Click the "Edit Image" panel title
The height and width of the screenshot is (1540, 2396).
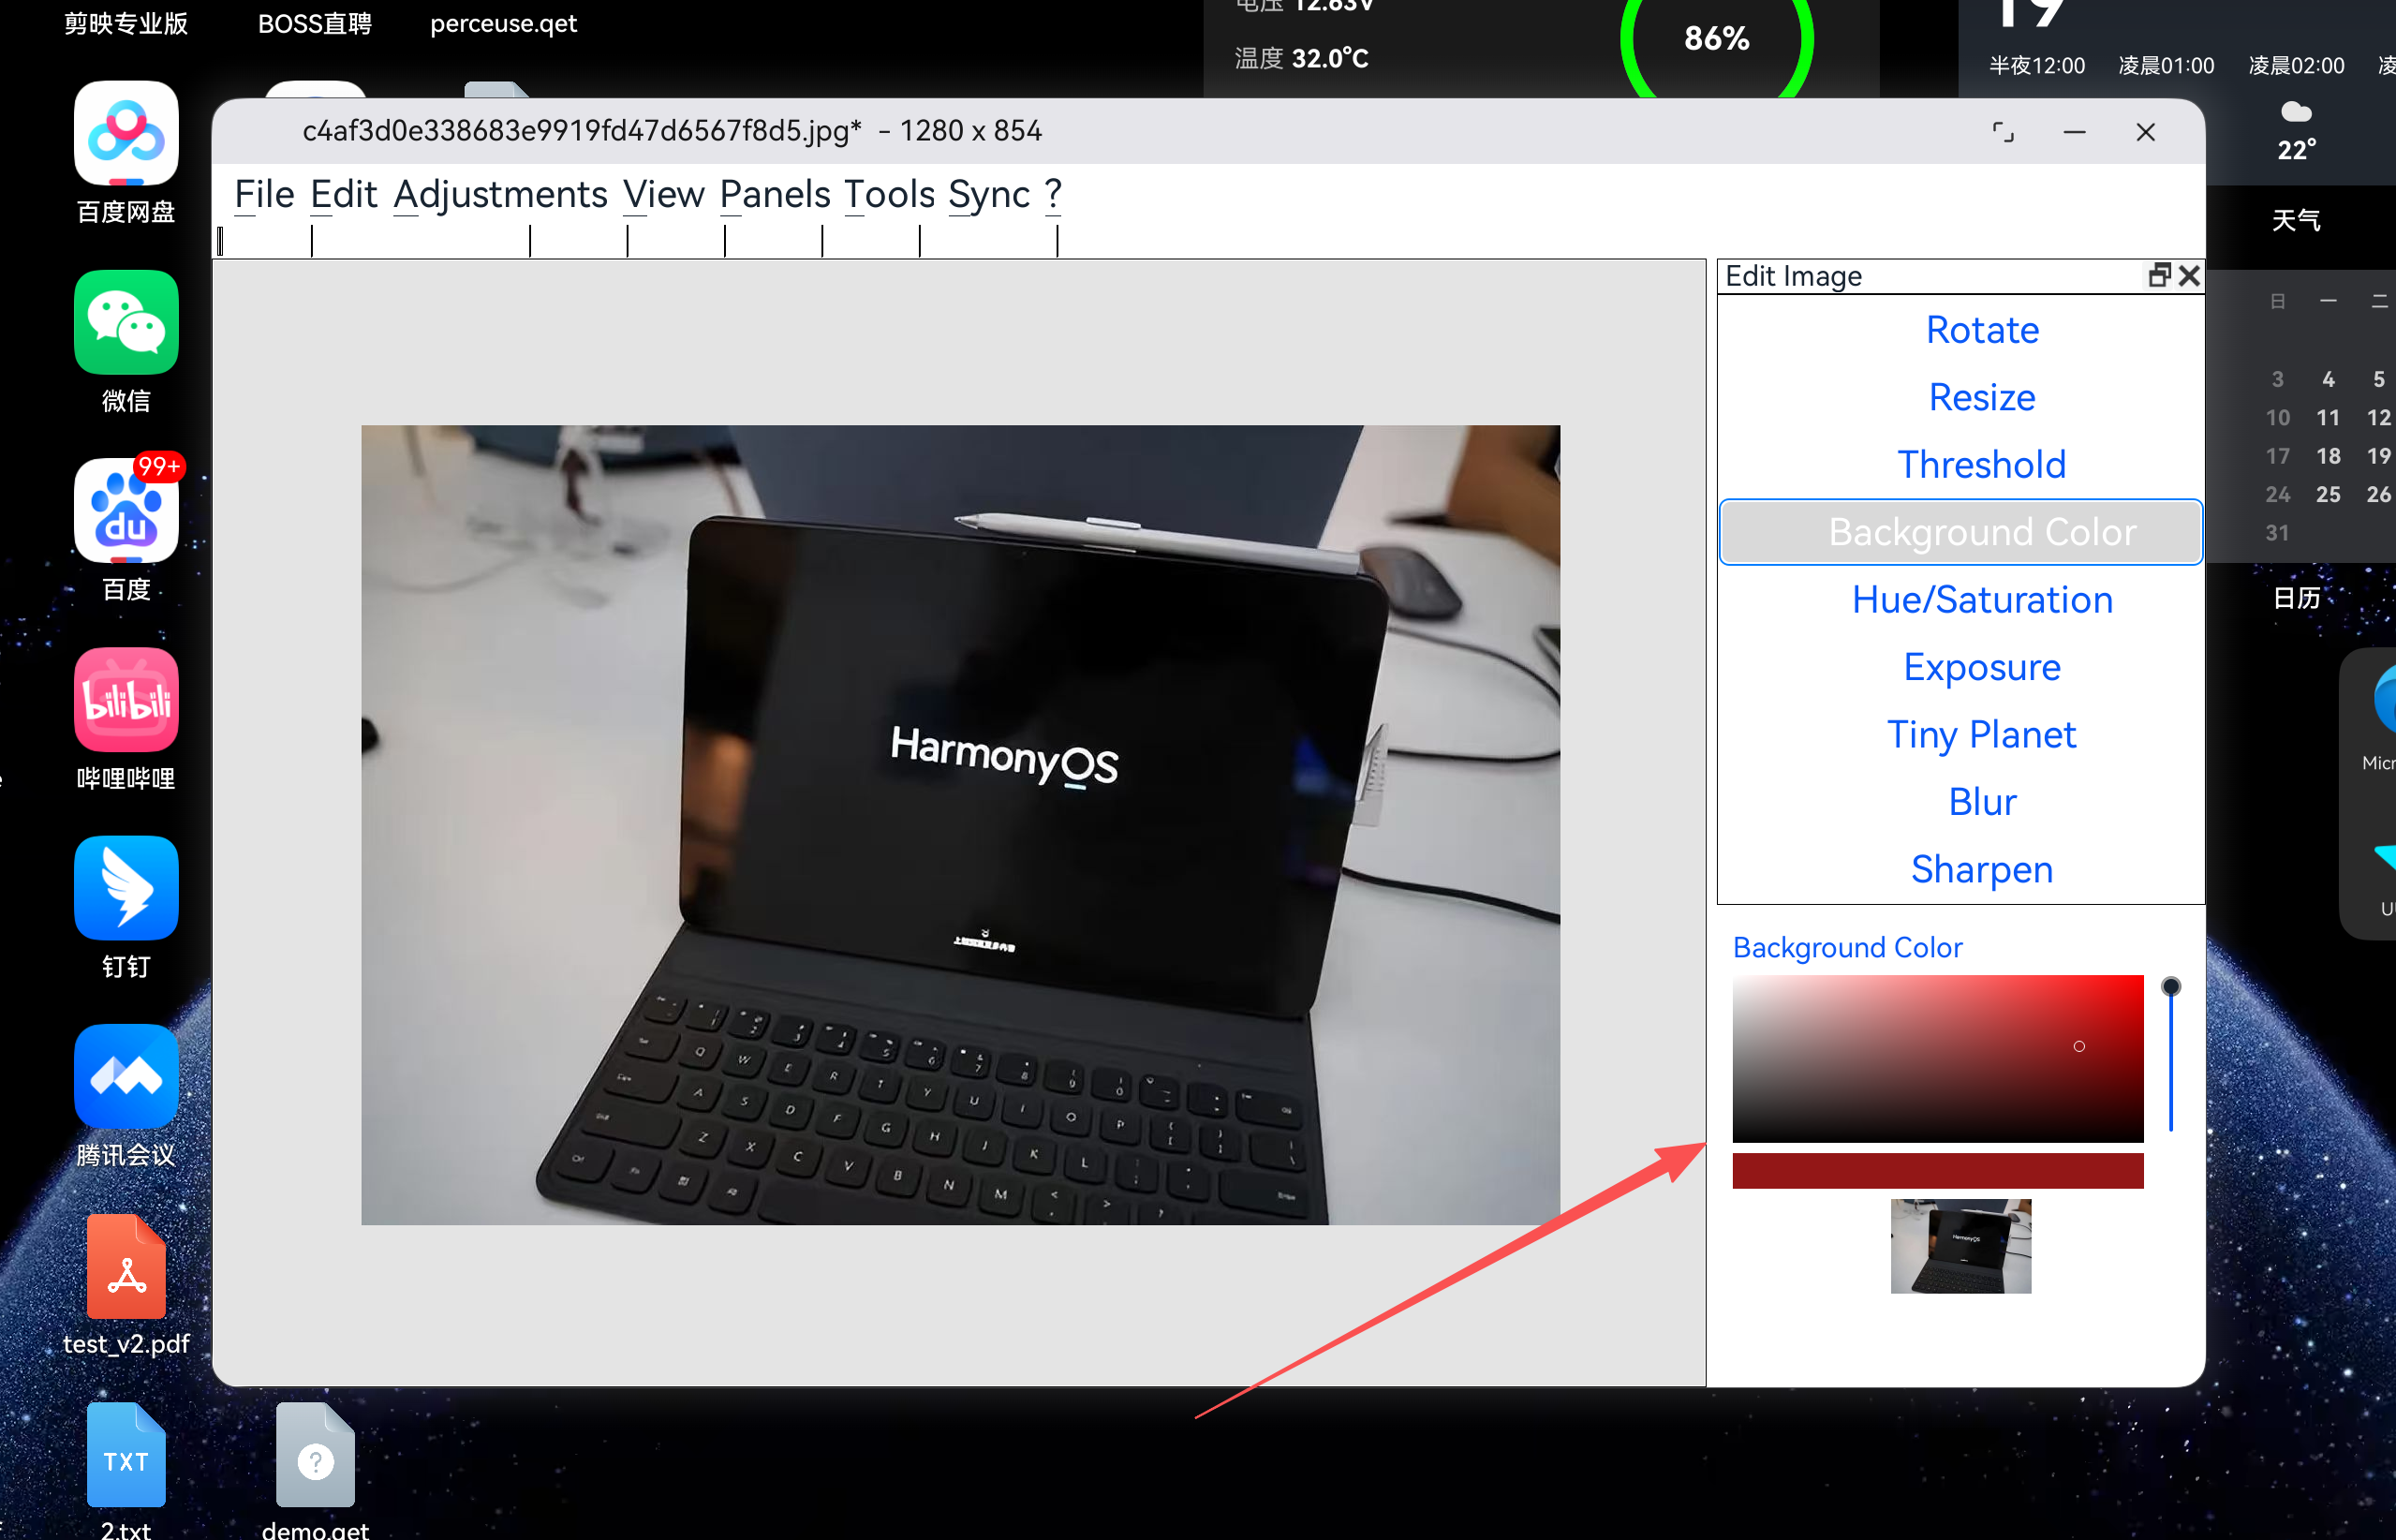point(1794,276)
